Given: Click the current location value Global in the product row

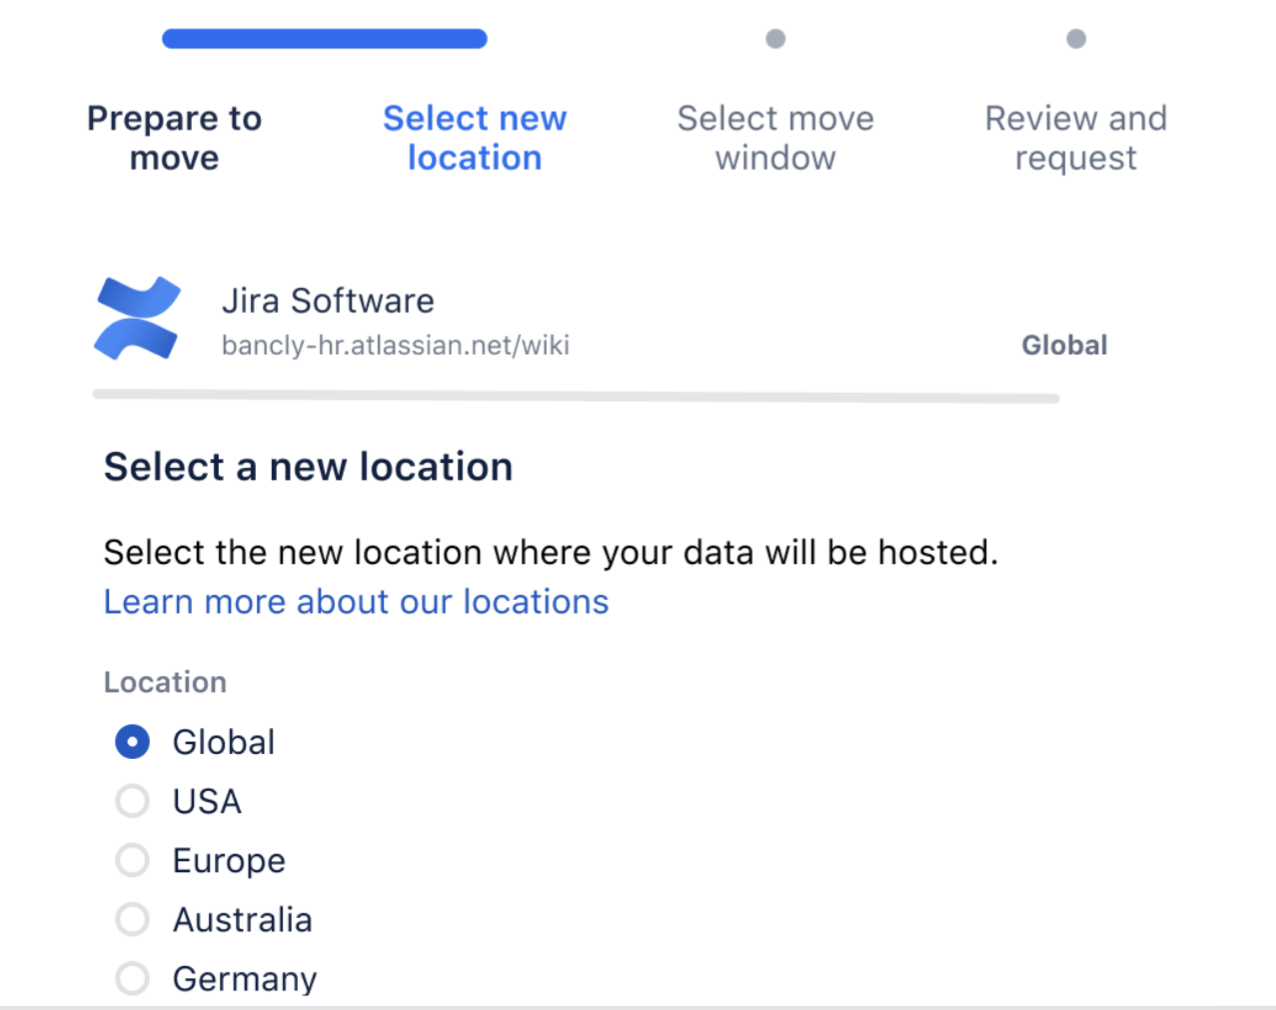Looking at the screenshot, I should coord(1064,346).
